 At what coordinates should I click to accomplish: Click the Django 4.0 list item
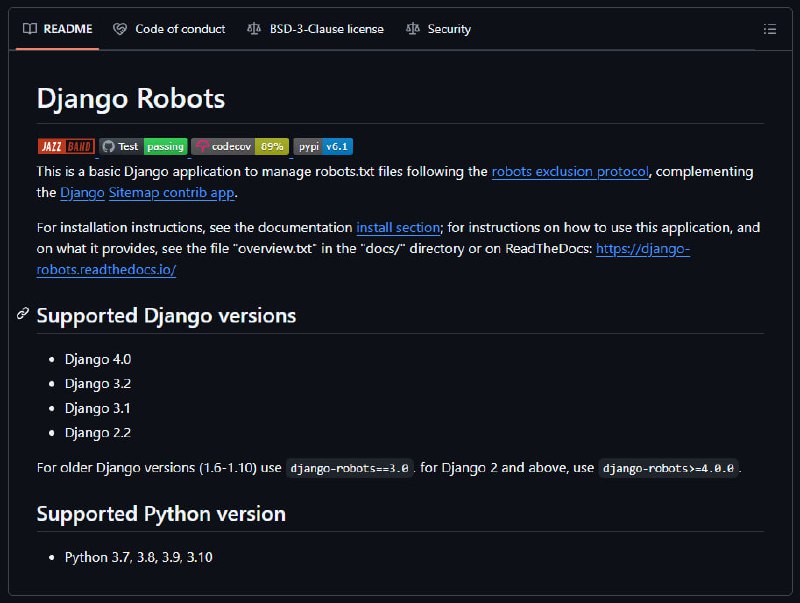pos(98,359)
